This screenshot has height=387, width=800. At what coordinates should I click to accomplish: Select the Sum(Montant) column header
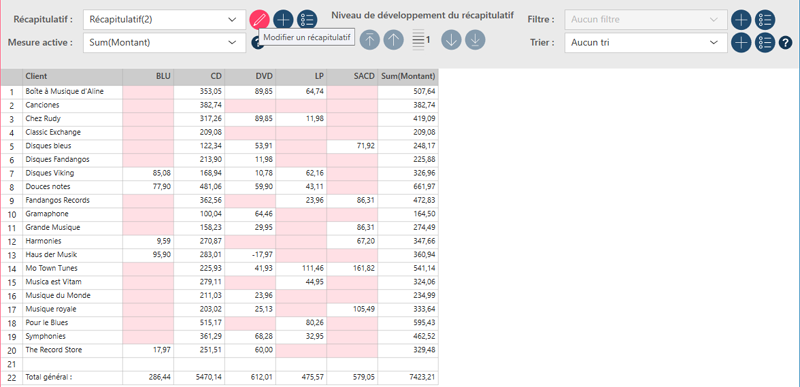408,77
